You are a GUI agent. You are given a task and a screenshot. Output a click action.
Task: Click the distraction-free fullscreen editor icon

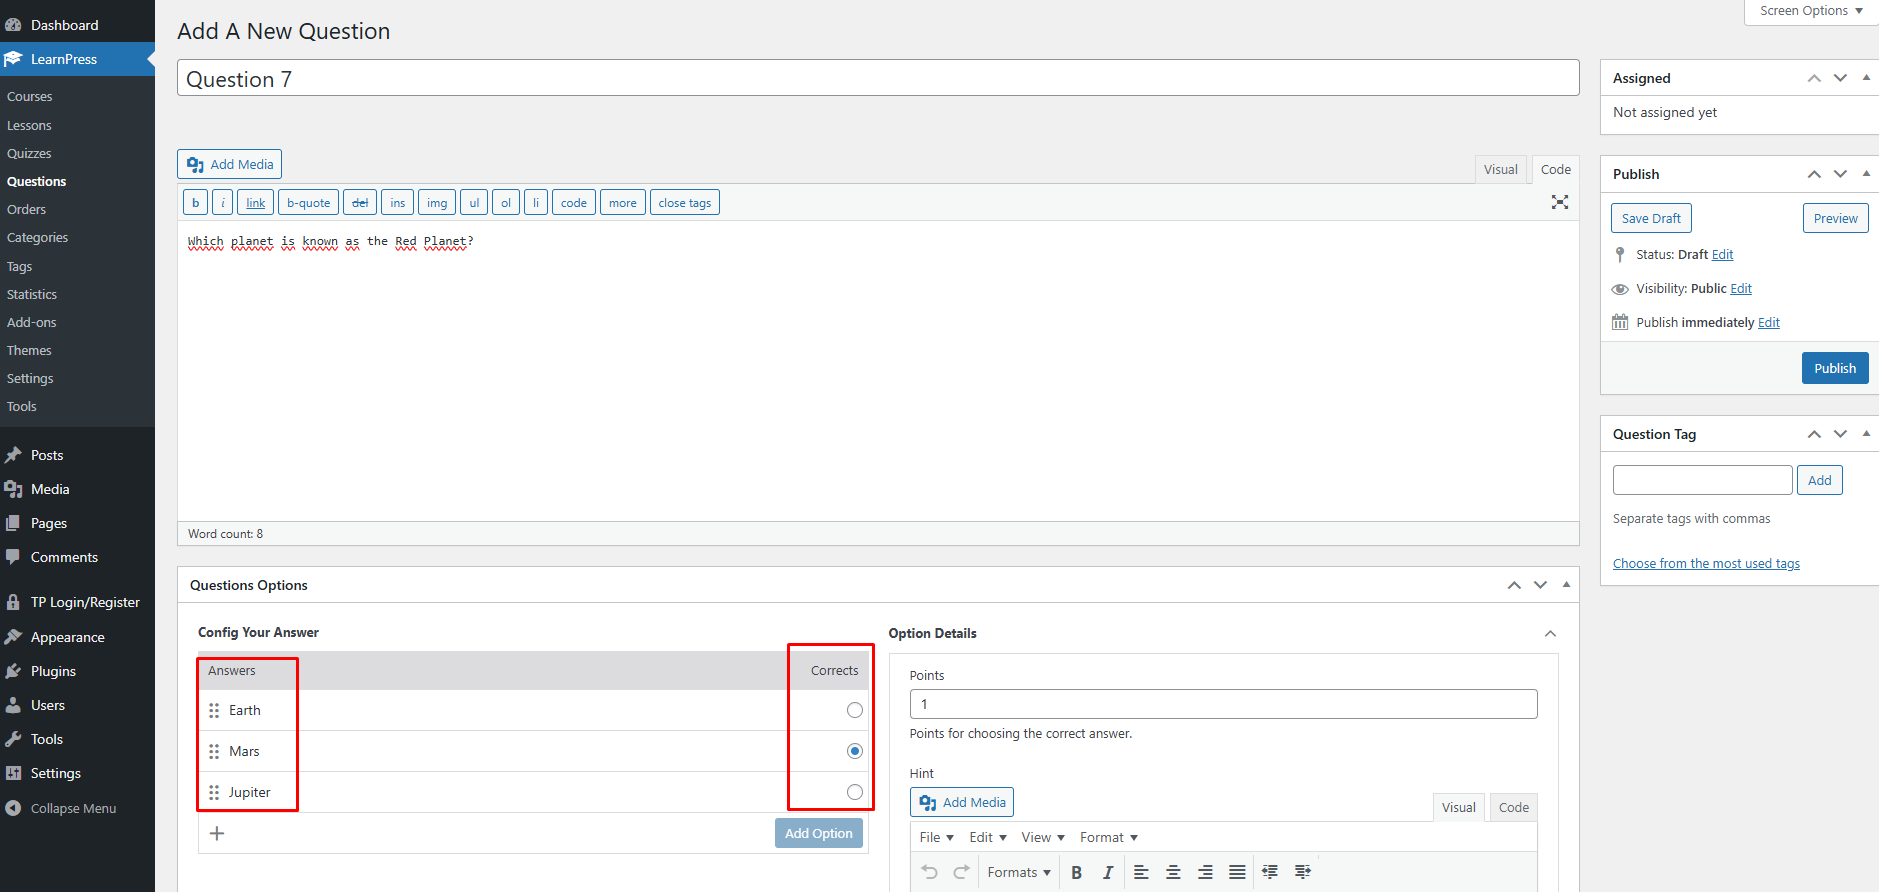pyautogui.click(x=1559, y=202)
